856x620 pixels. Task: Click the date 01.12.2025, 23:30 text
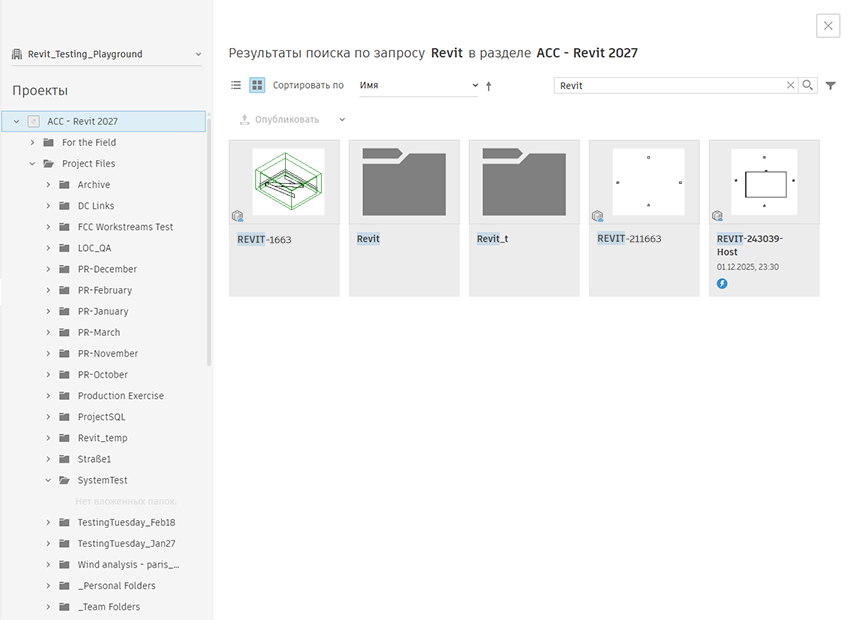coord(747,267)
